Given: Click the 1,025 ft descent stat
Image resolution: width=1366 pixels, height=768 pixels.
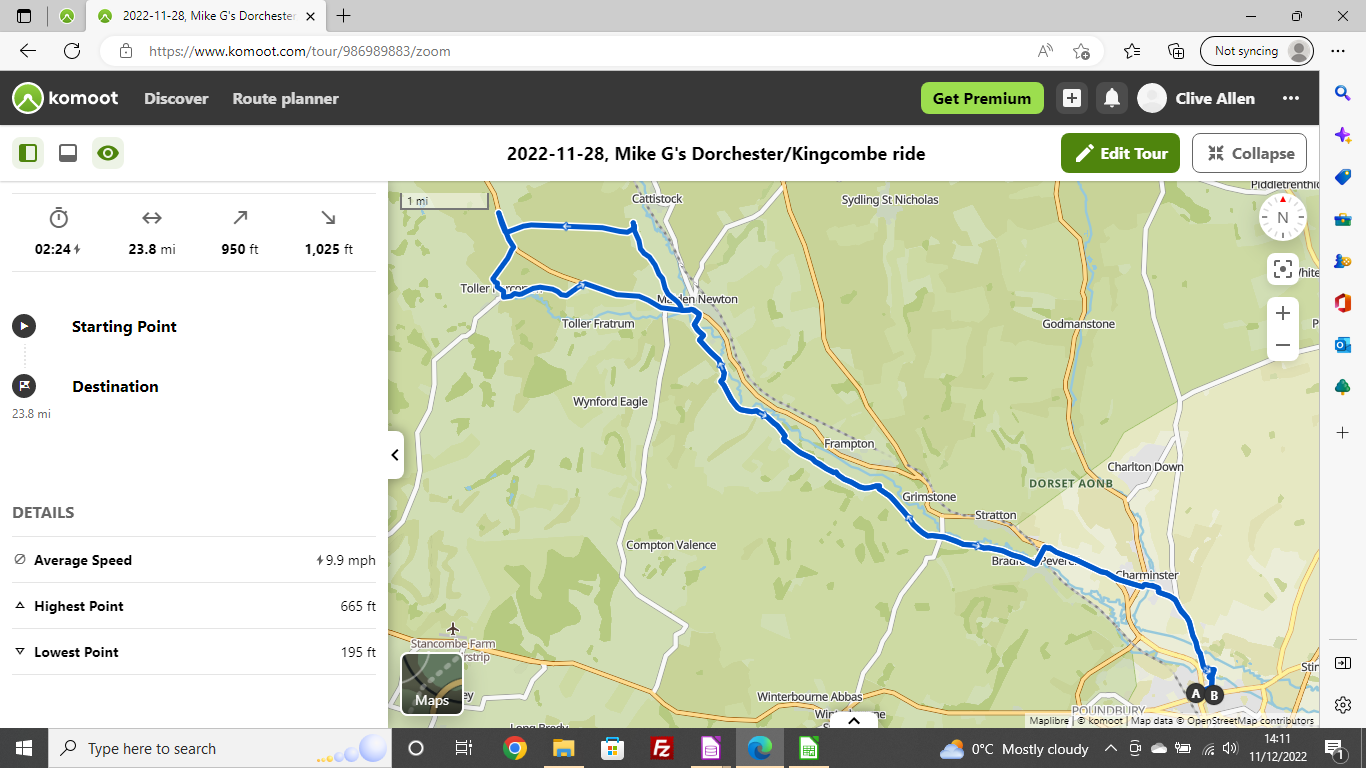Looking at the screenshot, I should [x=329, y=232].
